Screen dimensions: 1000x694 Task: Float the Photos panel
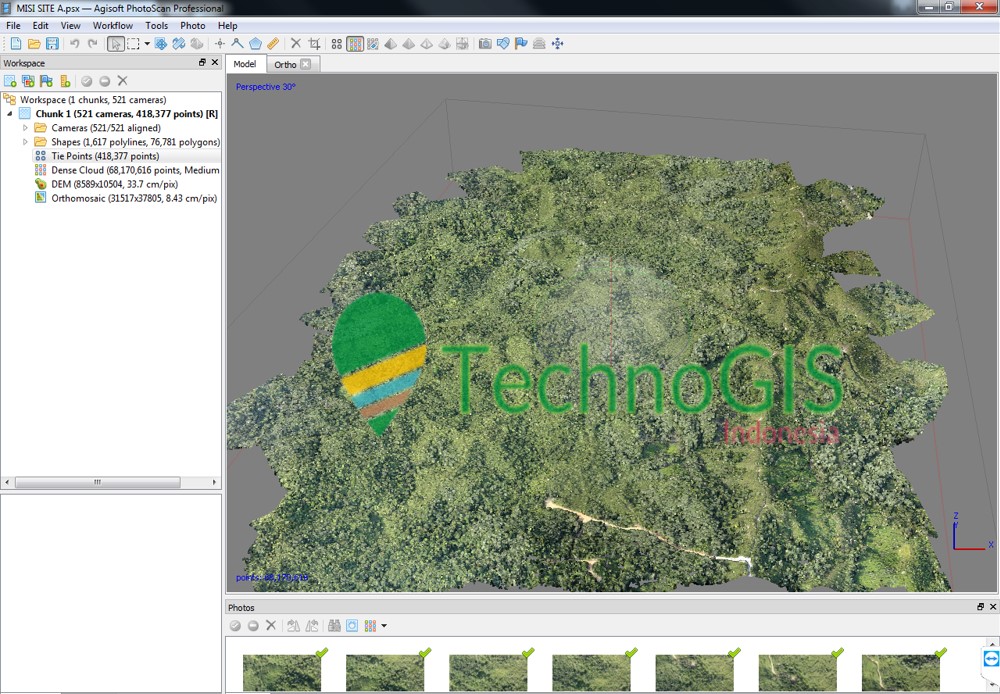[980, 607]
